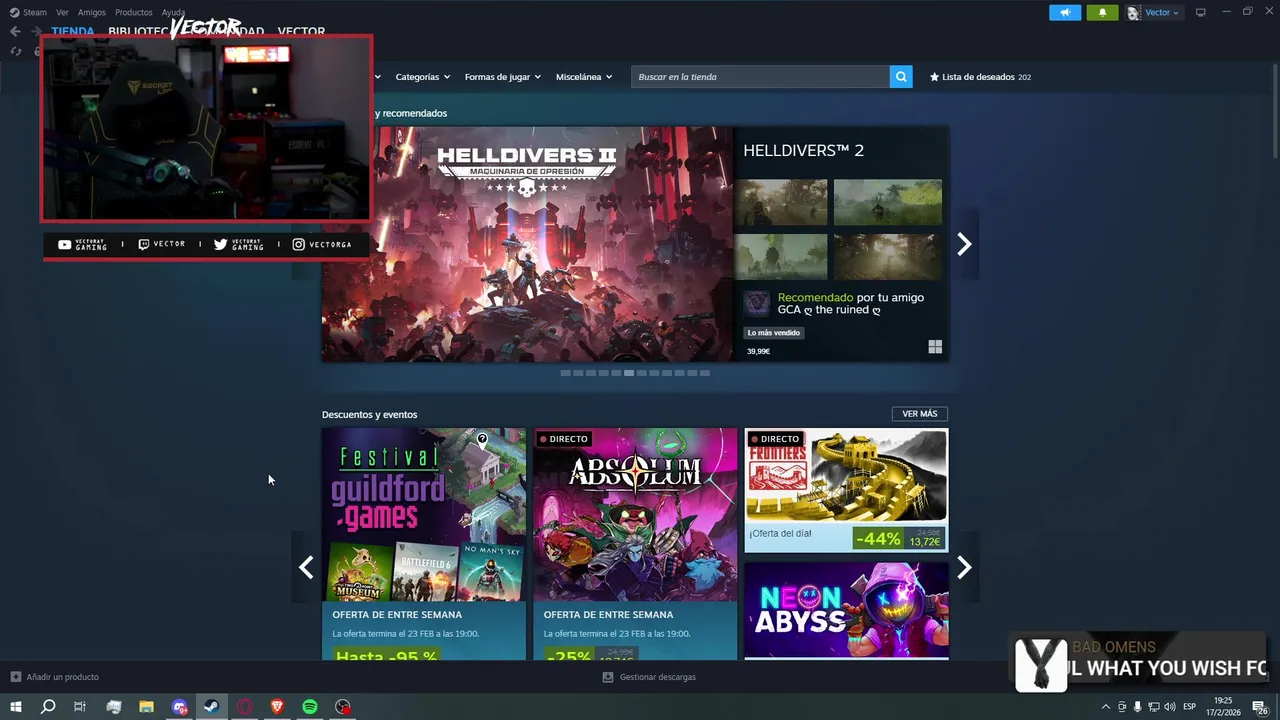Open the Festival Guildford Games card

tap(424, 544)
